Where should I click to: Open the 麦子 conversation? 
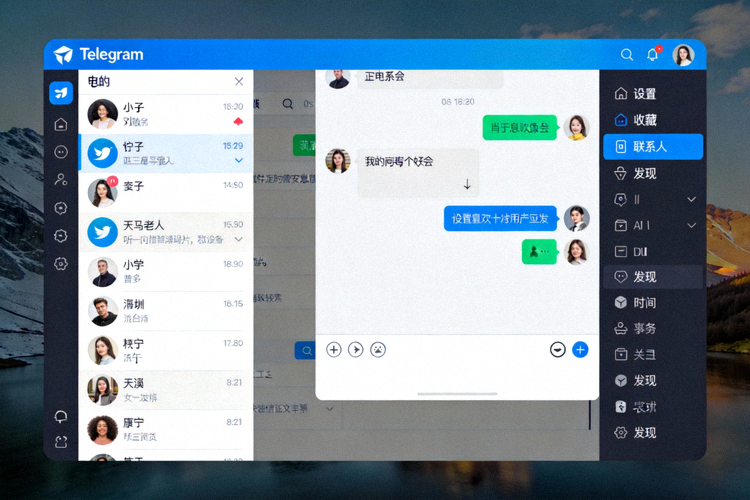point(166,193)
